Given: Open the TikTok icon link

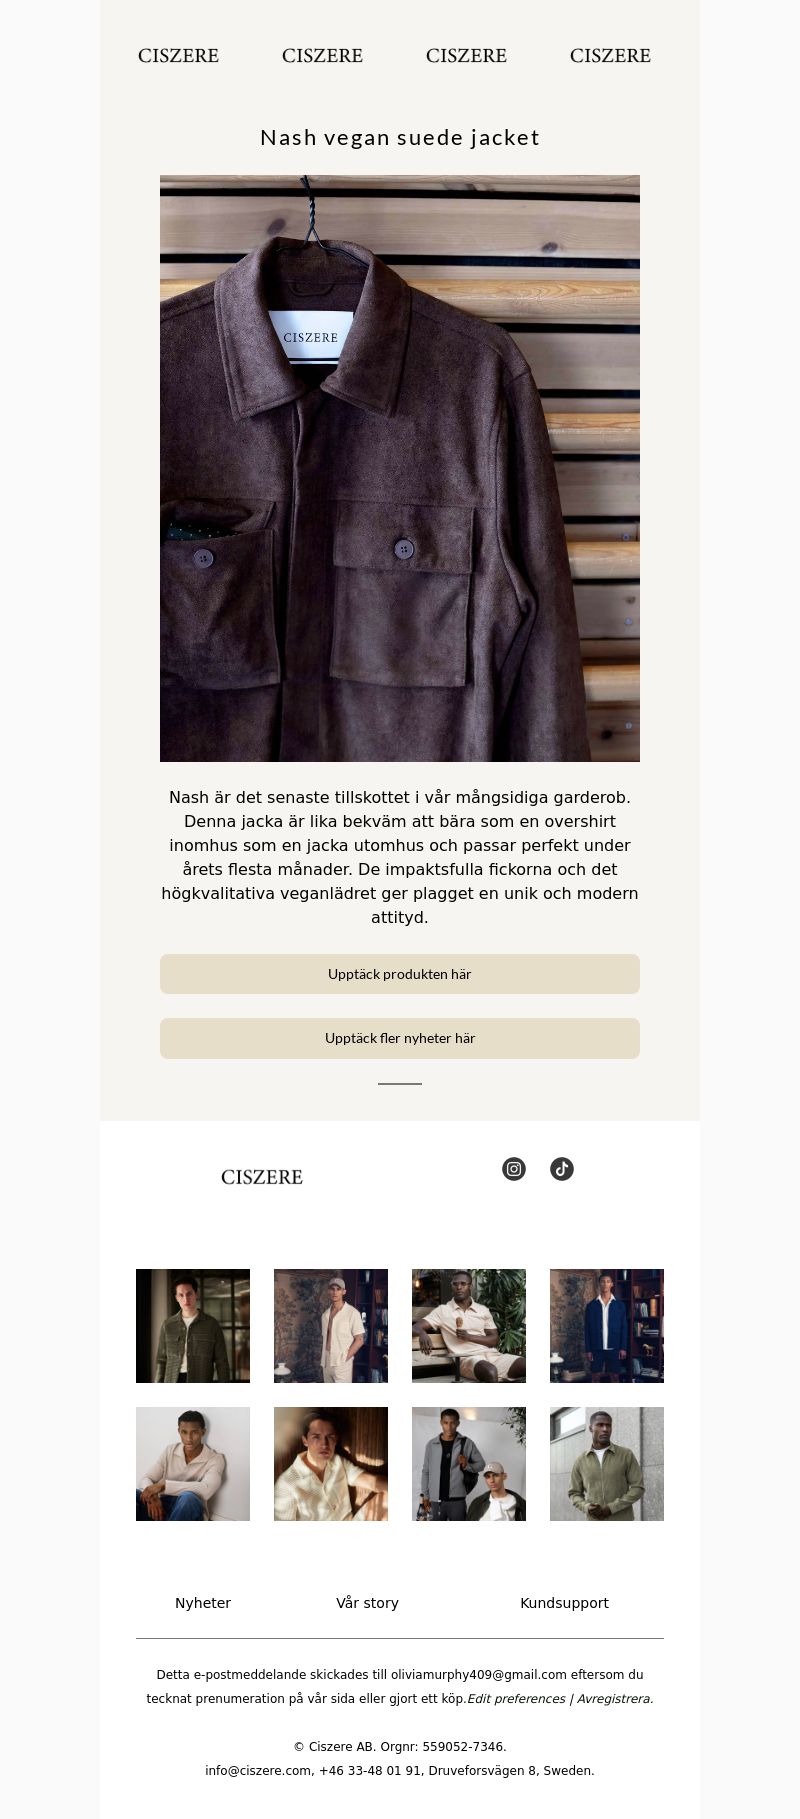Looking at the screenshot, I should coord(562,1169).
